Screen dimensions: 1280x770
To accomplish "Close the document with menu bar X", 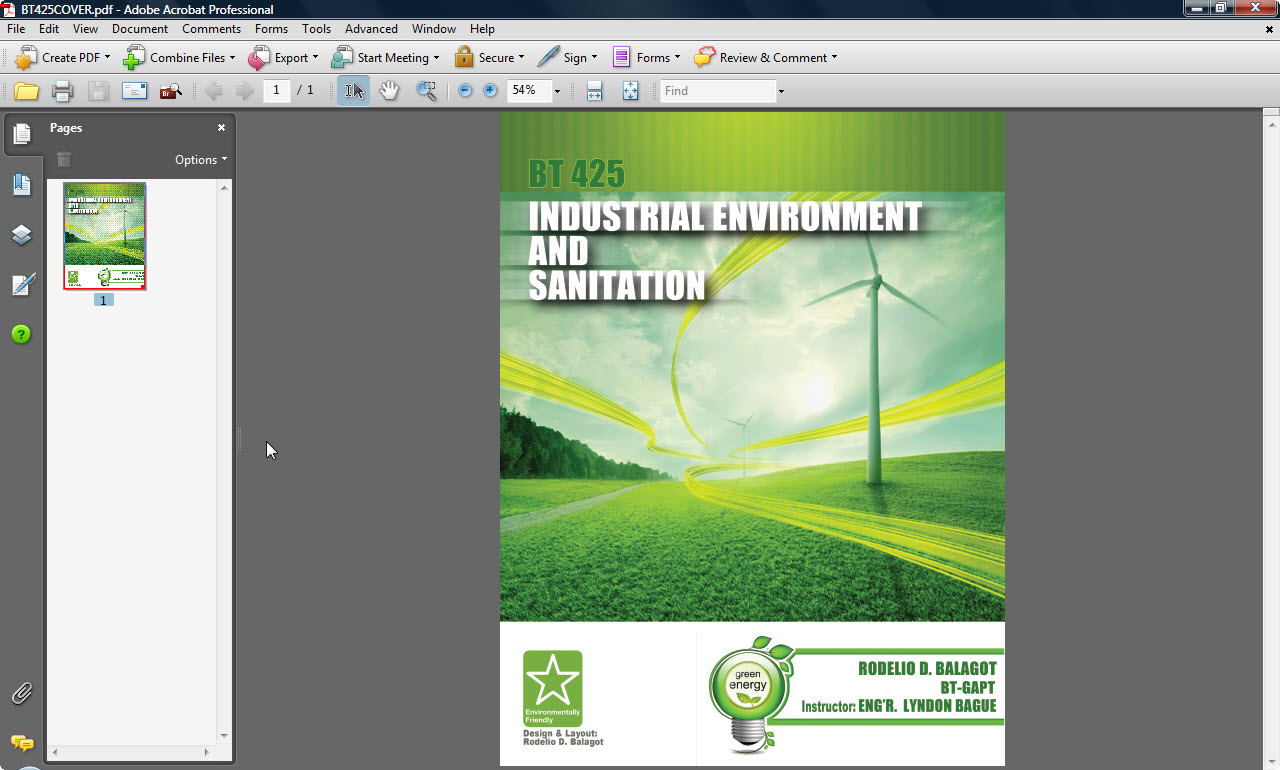I will click(x=1269, y=29).
